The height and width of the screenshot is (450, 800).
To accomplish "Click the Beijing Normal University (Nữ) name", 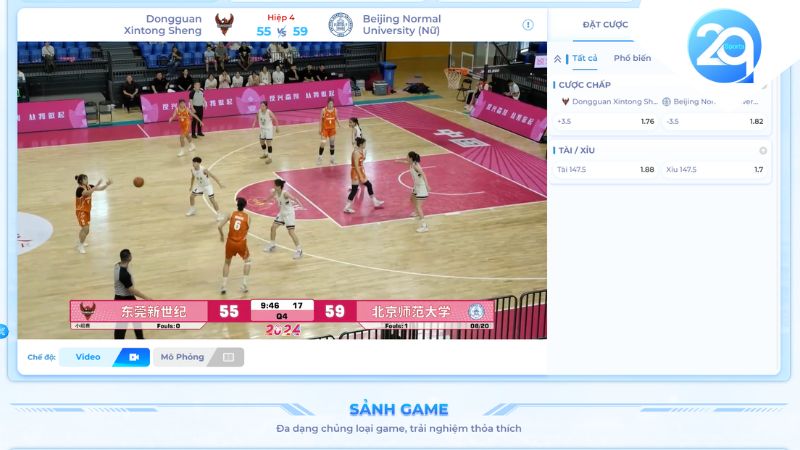I will pyautogui.click(x=402, y=24).
